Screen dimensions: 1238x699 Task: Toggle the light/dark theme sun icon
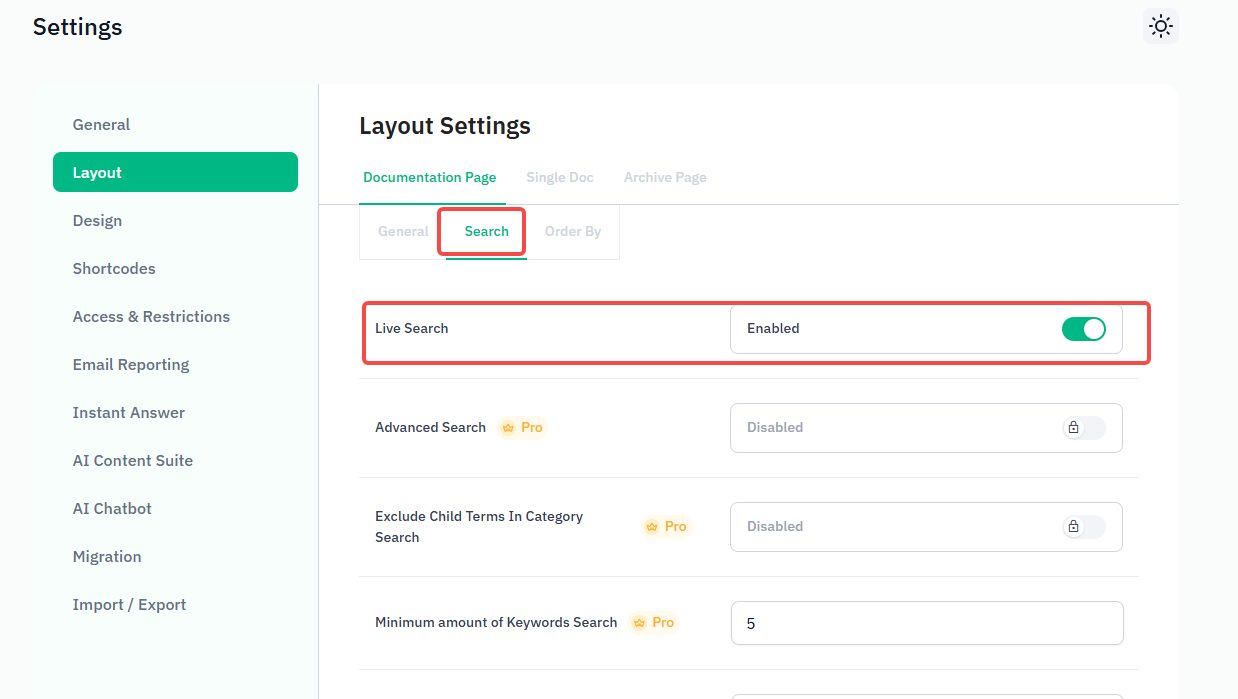[1160, 26]
